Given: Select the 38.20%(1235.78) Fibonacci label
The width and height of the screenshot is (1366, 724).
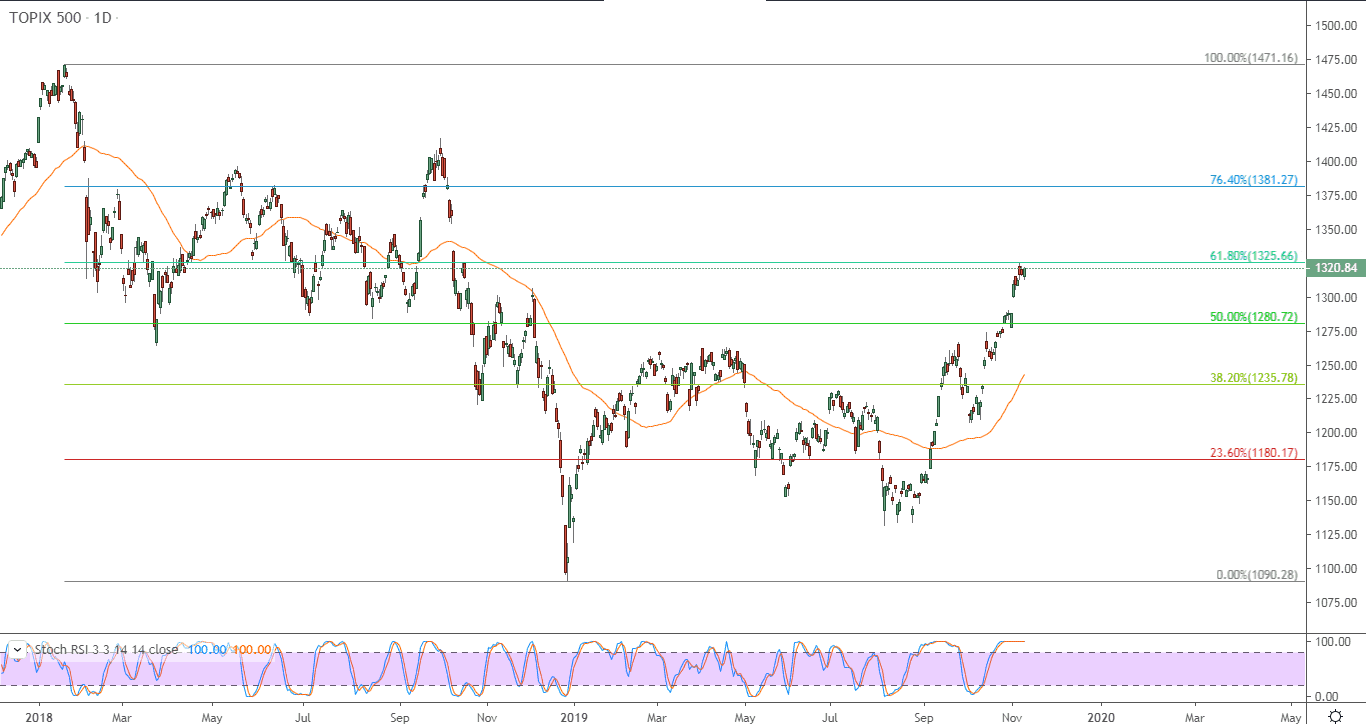Looking at the screenshot, I should click(1254, 378).
